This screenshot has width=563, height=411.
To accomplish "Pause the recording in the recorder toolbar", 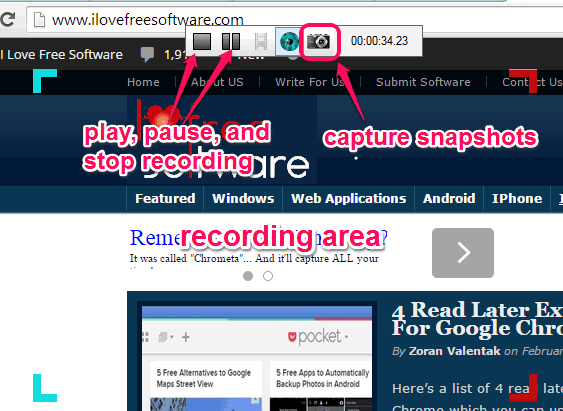I will pyautogui.click(x=231, y=41).
